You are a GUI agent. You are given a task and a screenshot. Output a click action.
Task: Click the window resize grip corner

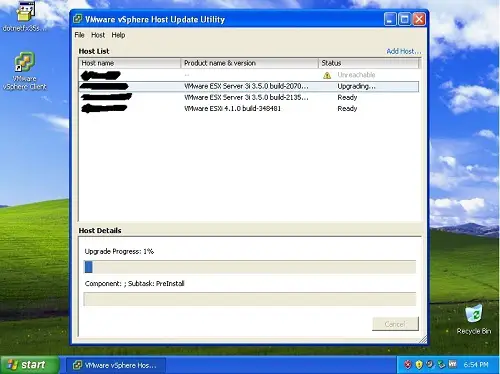[423, 339]
